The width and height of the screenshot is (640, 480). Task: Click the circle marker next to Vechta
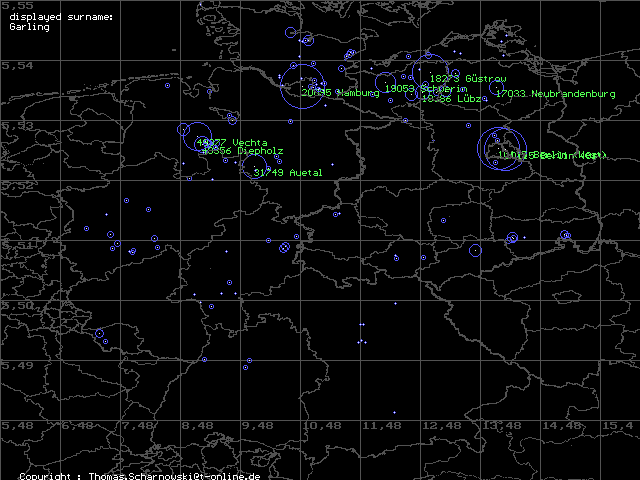coord(199,138)
